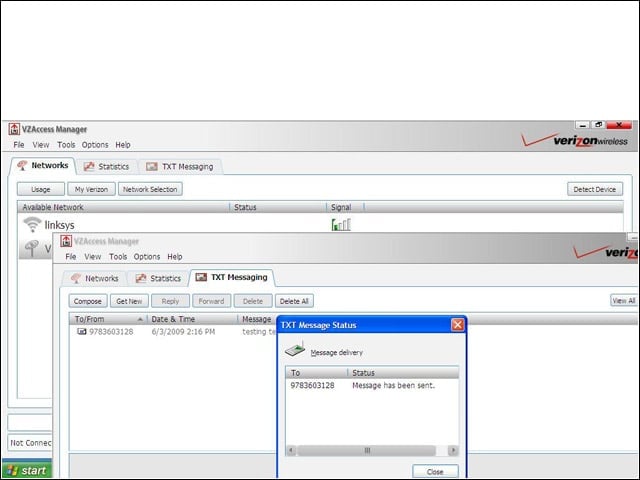This screenshot has width=640, height=480.
Task: Select 9783603128 in status dialog
Action: click(312, 385)
